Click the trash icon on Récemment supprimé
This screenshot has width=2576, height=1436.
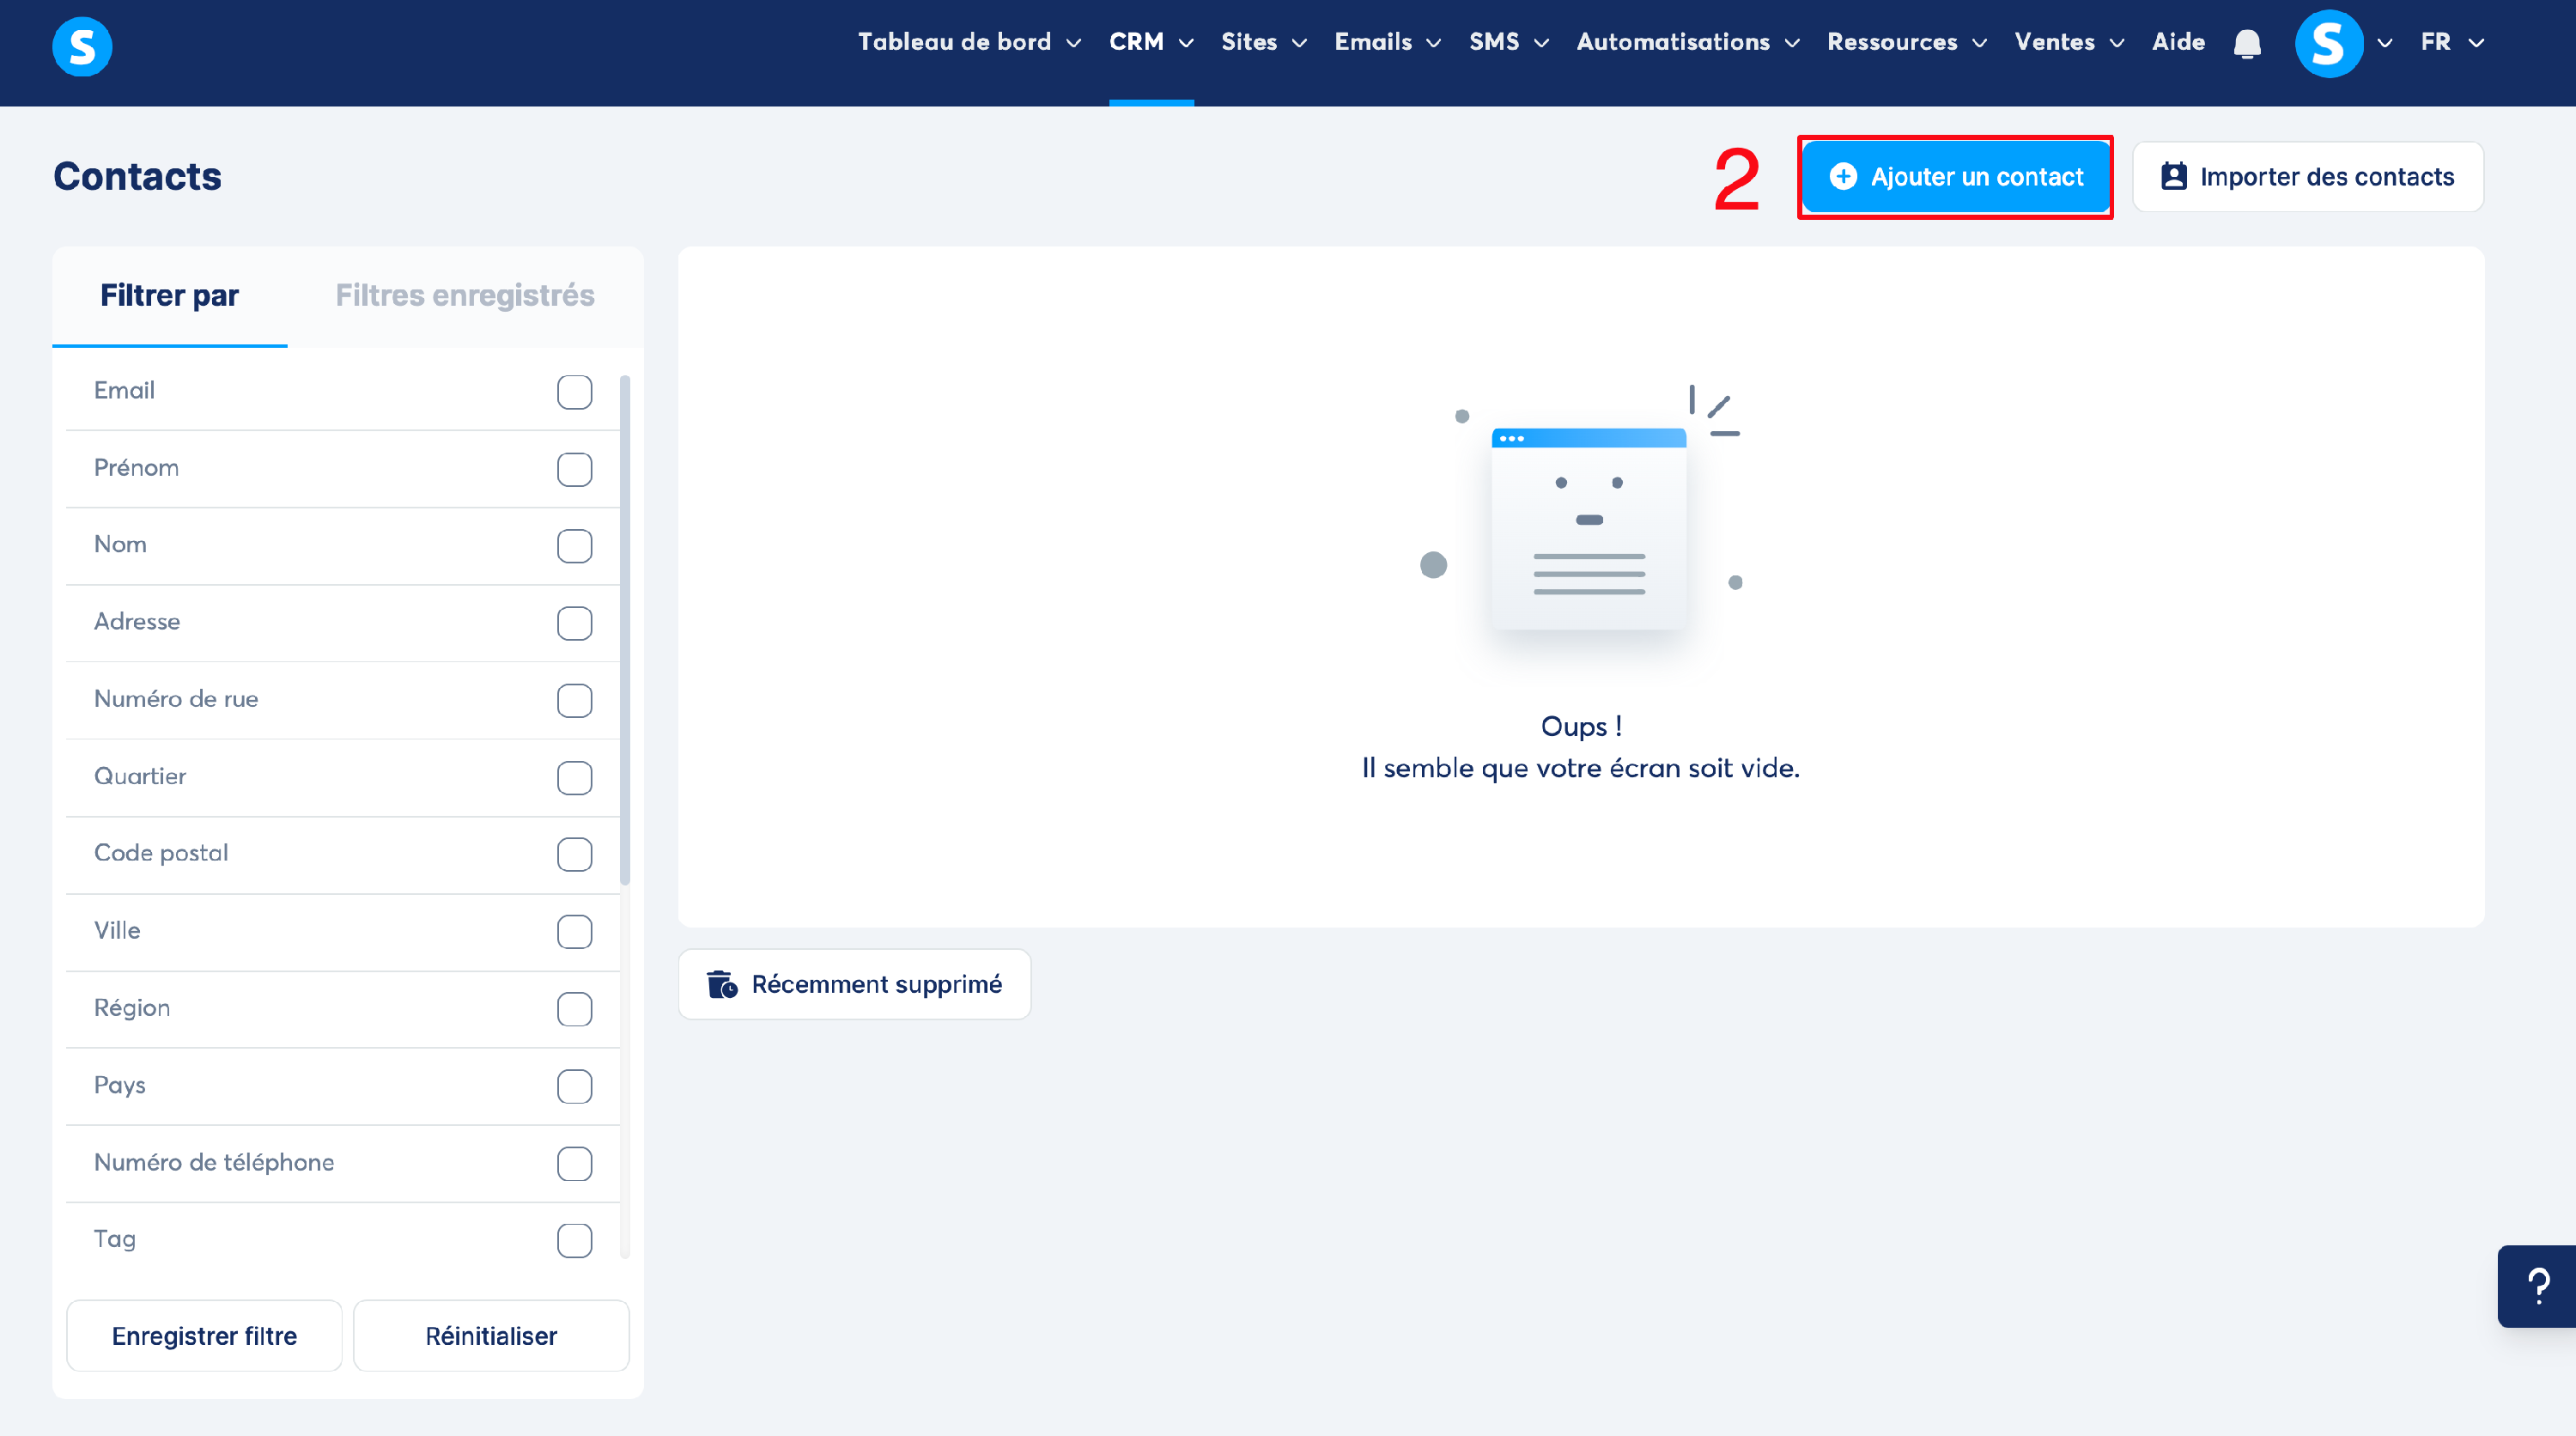[721, 984]
